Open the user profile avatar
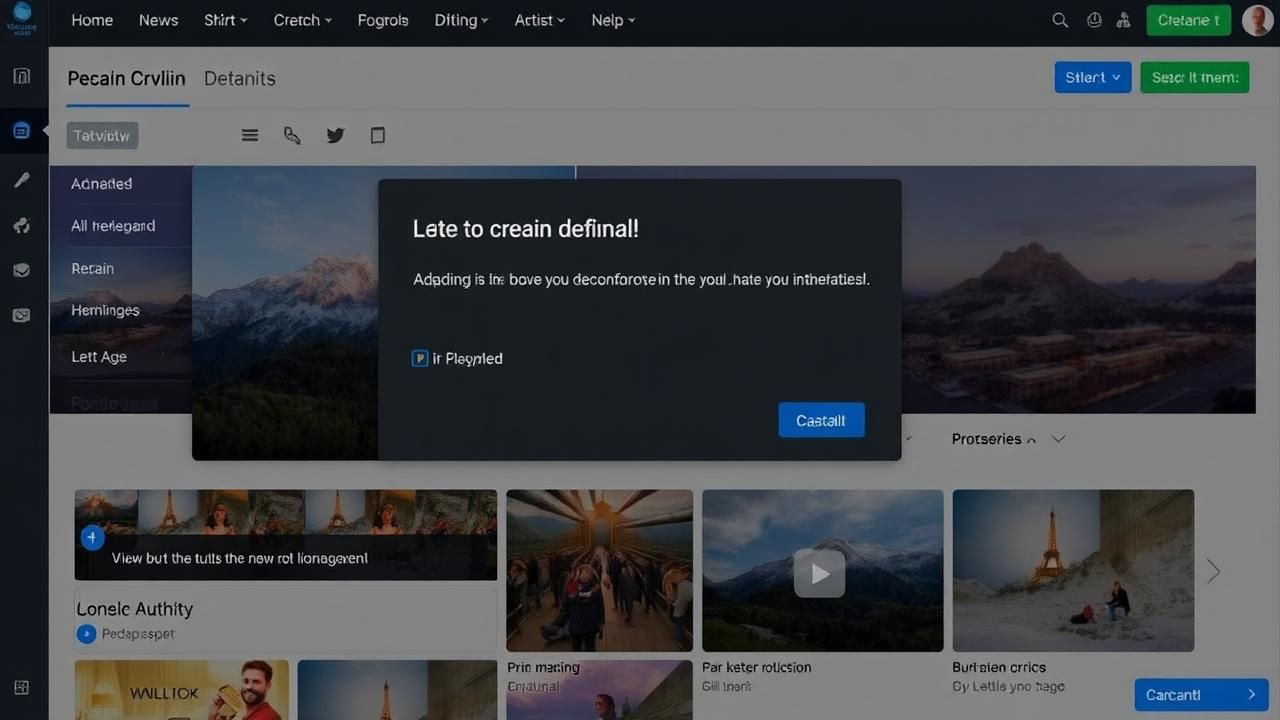1280x720 pixels. [1257, 20]
